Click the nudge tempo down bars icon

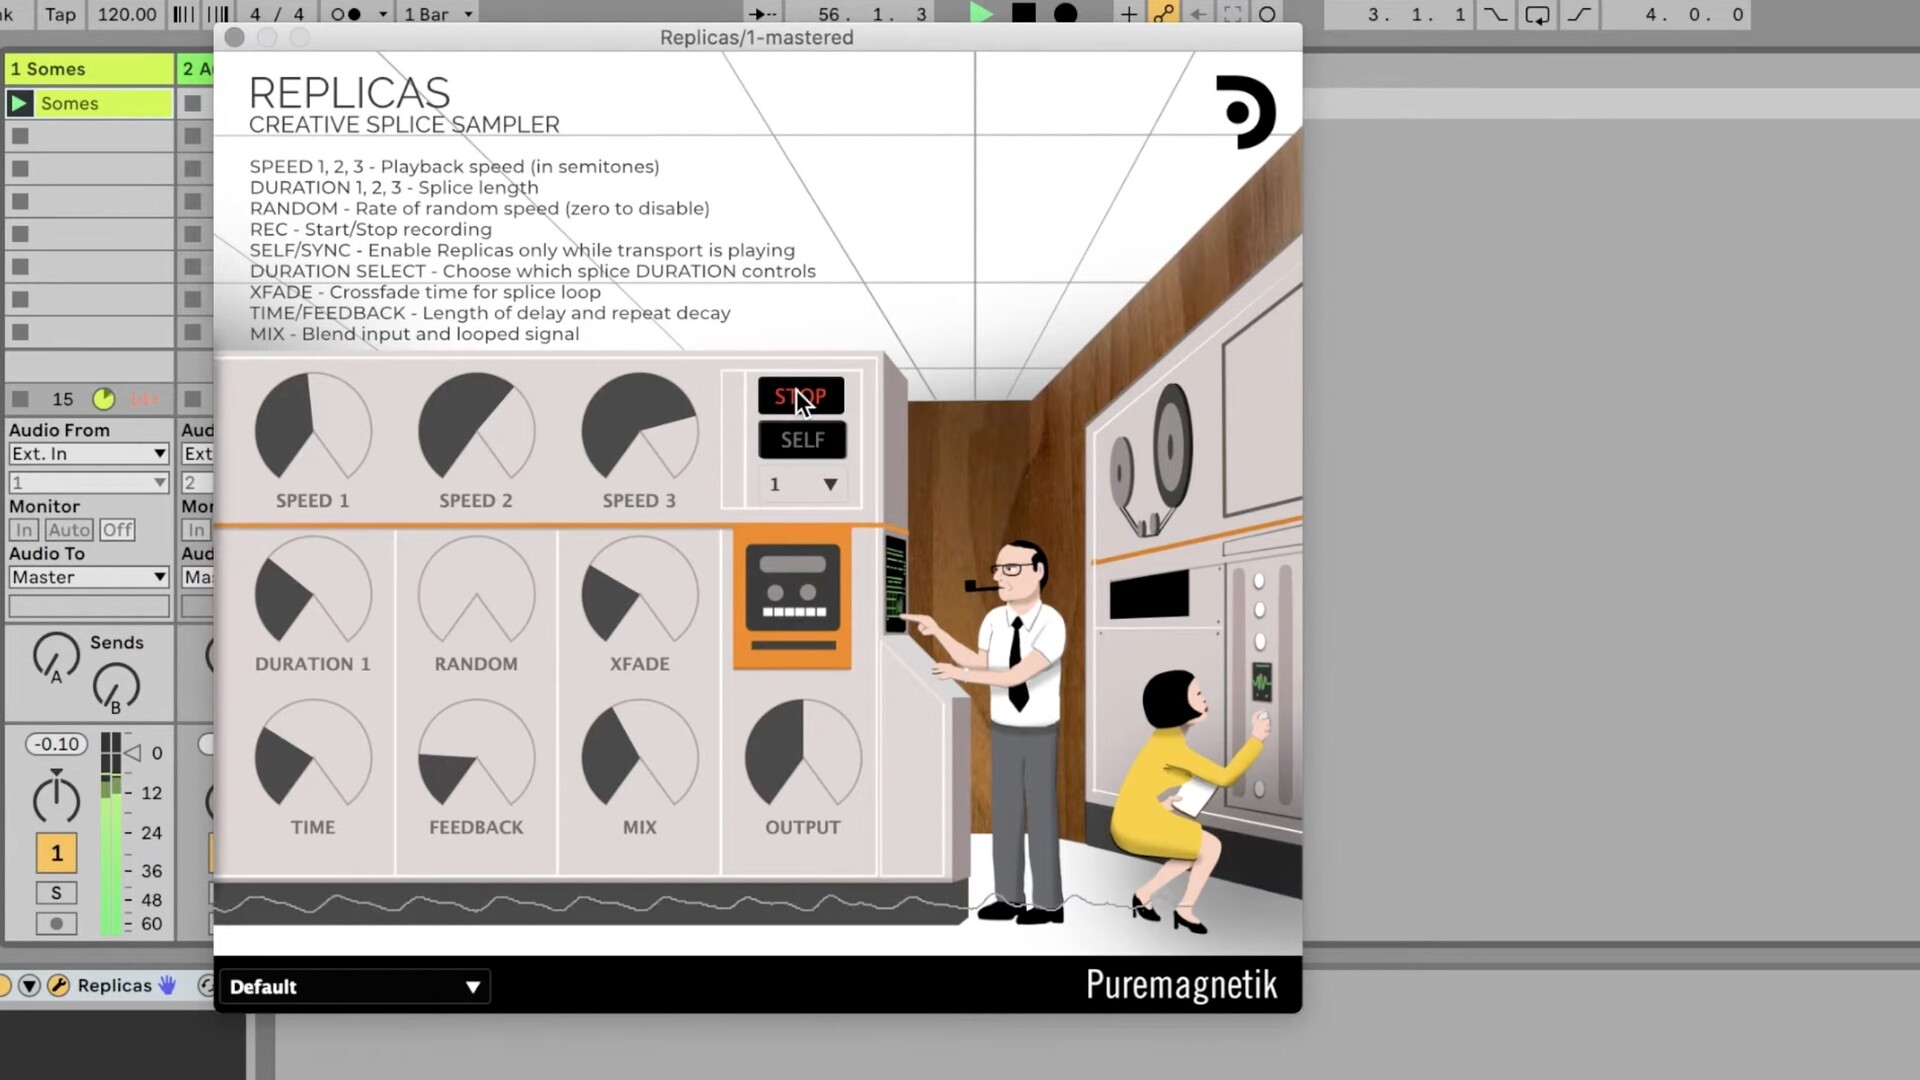[184, 14]
